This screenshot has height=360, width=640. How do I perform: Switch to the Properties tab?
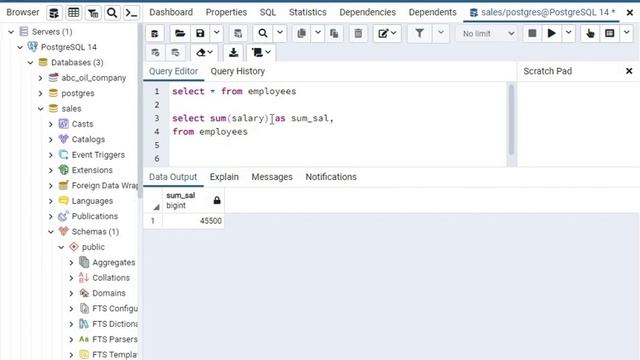pyautogui.click(x=226, y=12)
